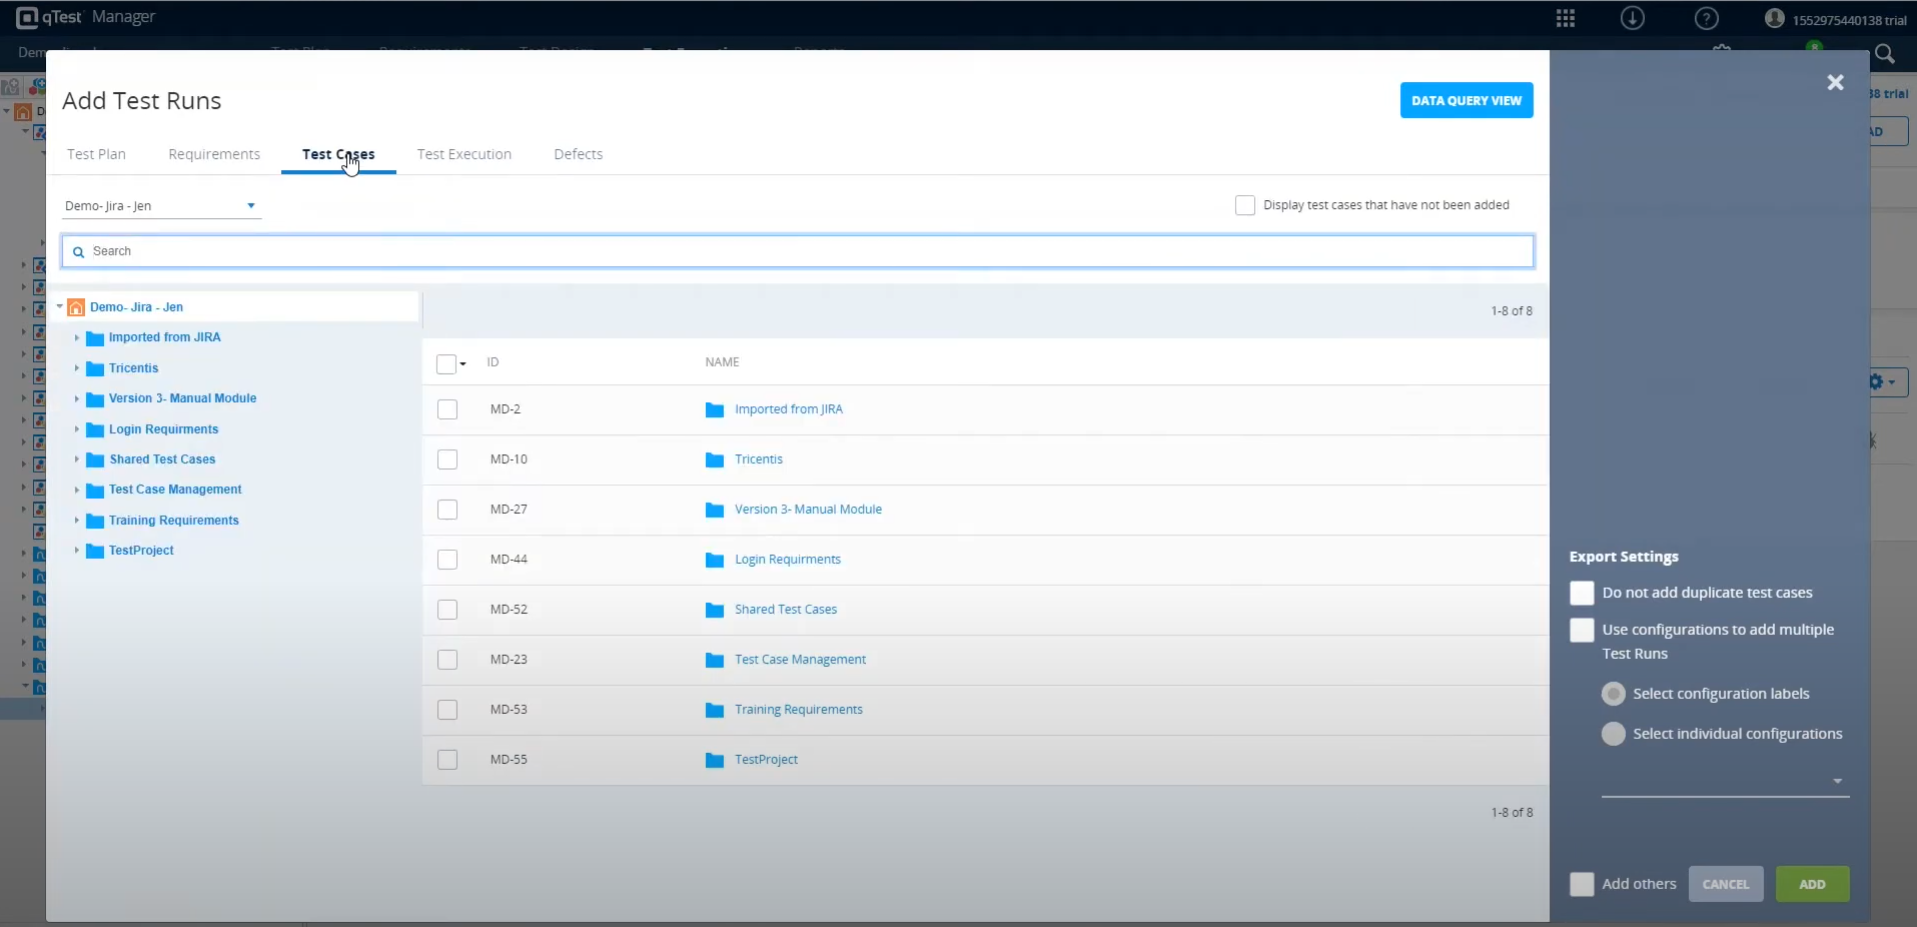This screenshot has height=927, width=1917.
Task: Open the apps grid icon in header
Action: 1565,19
